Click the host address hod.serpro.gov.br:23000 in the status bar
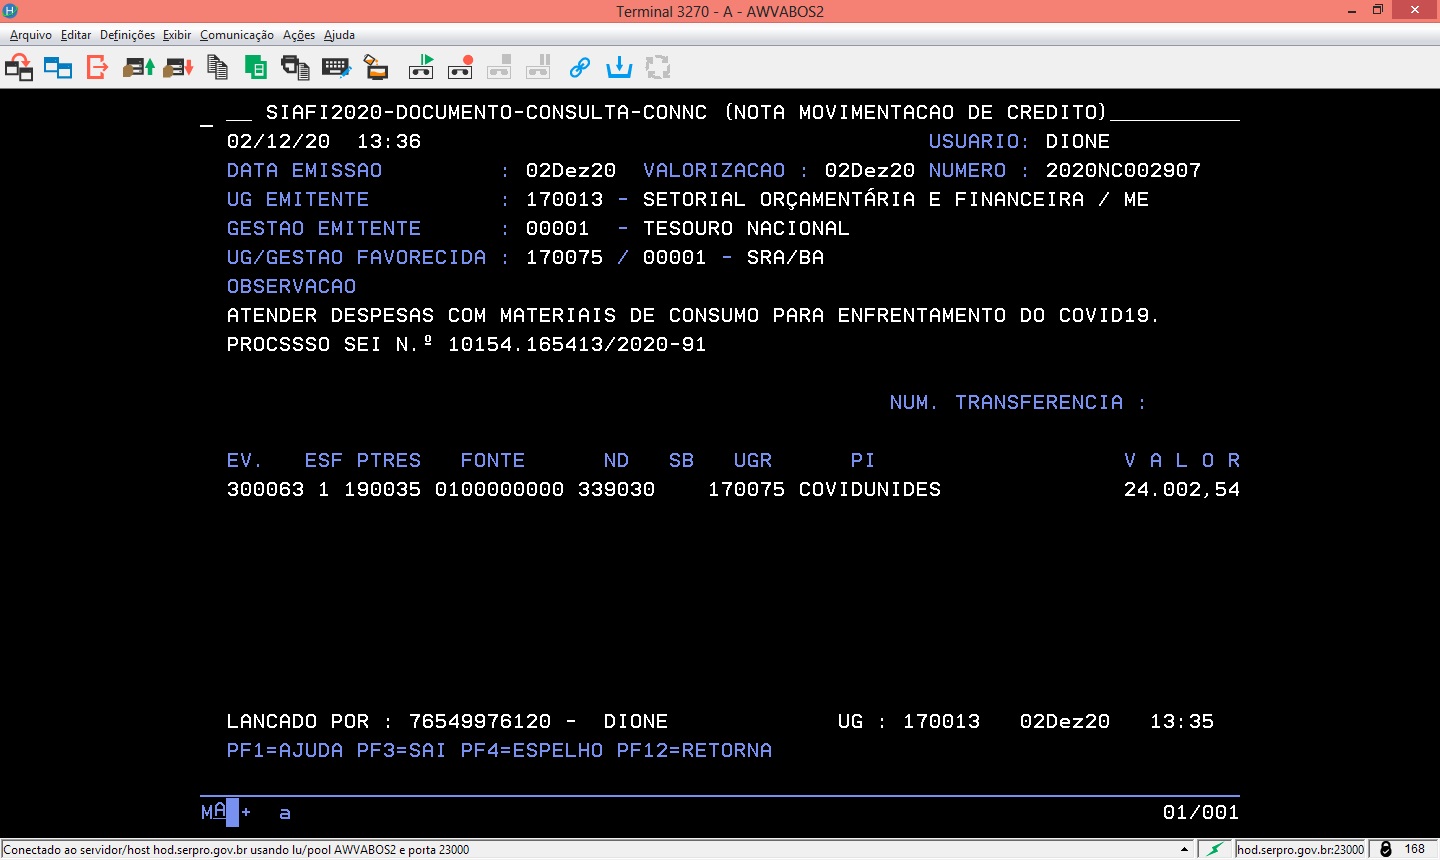This screenshot has width=1440, height=860. 1300,849
